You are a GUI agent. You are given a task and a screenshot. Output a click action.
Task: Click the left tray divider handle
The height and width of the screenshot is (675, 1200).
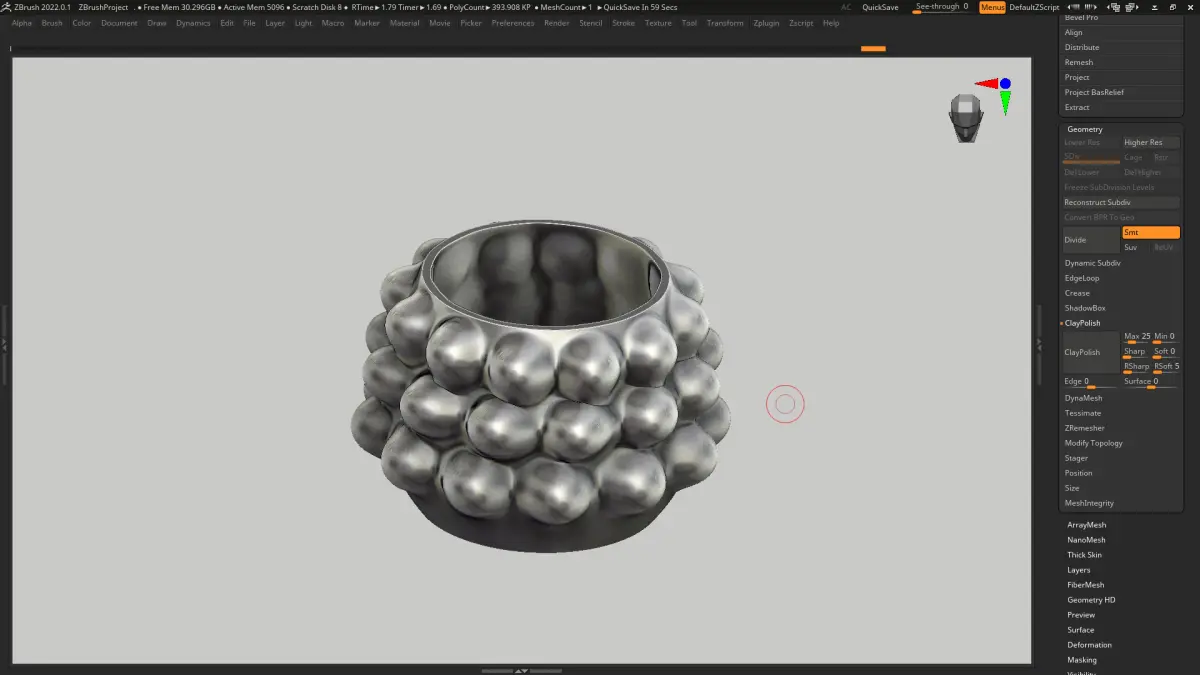4,343
